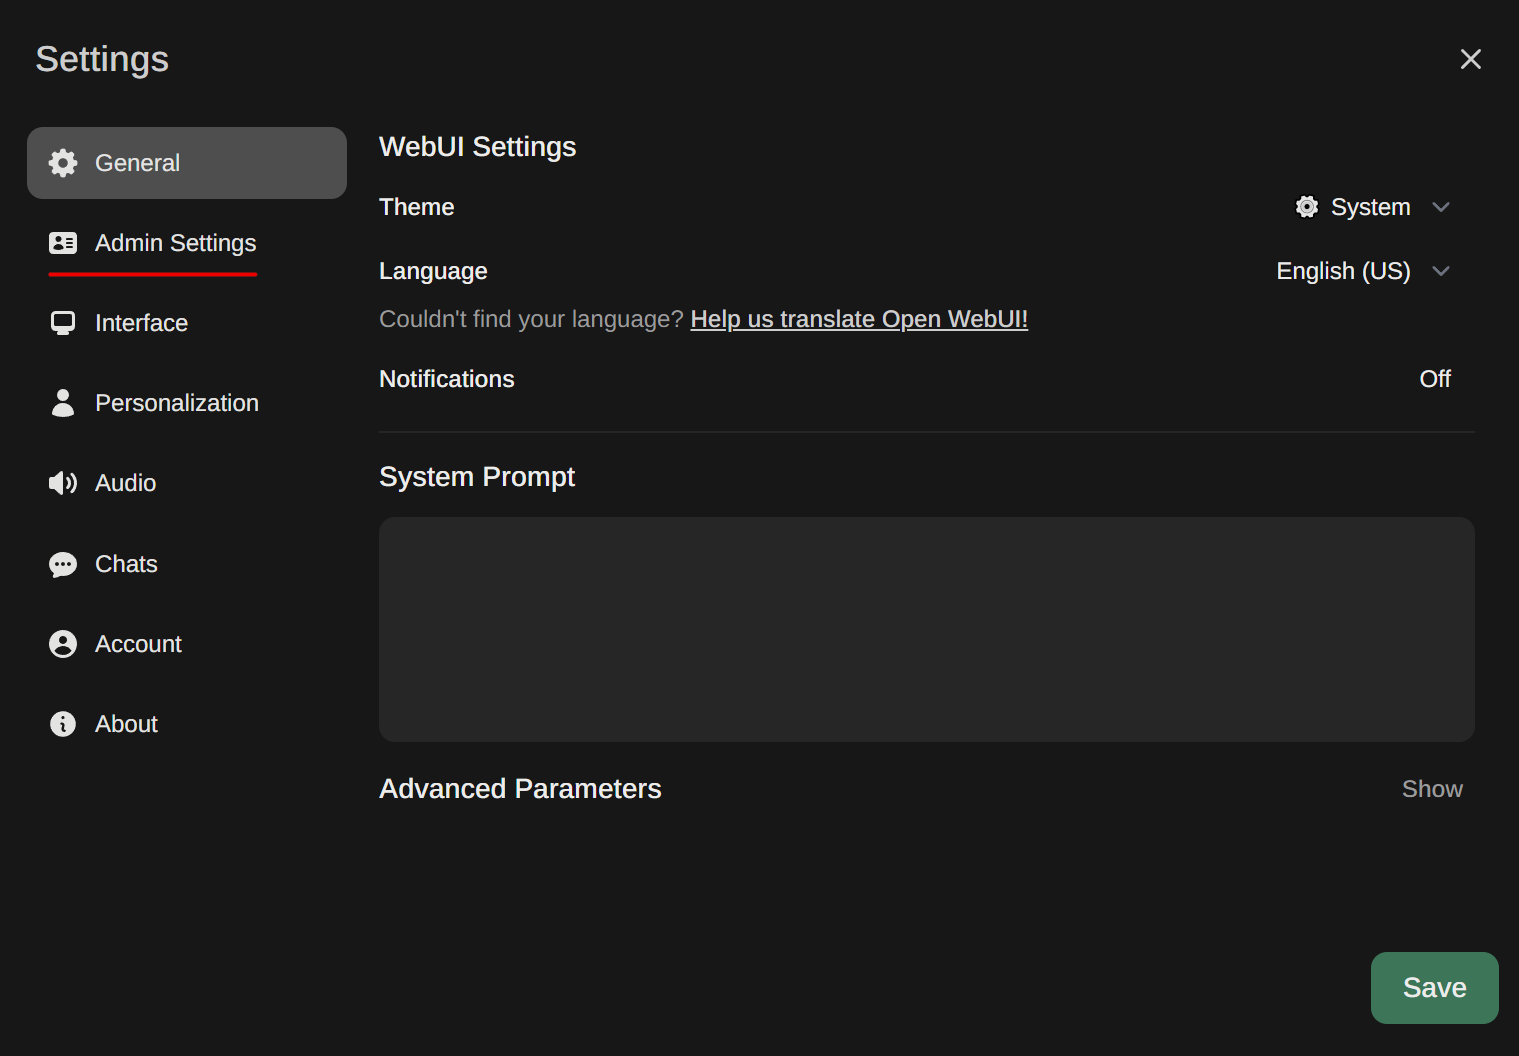Viewport: 1519px width, 1056px height.
Task: Show the Advanced Parameters section
Action: 1432,789
